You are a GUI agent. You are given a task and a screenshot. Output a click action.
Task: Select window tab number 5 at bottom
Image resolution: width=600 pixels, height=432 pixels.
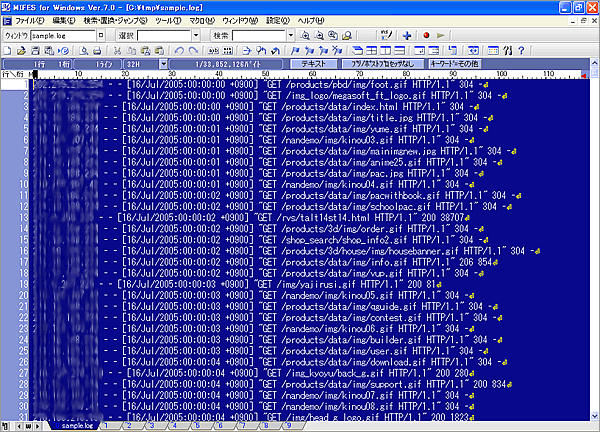197,425
